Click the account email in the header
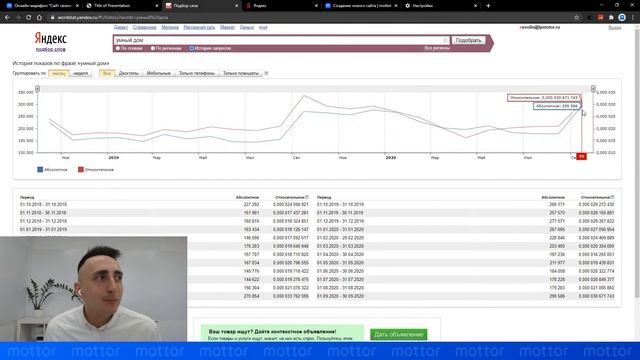This screenshot has height=360, width=640. 540,27
